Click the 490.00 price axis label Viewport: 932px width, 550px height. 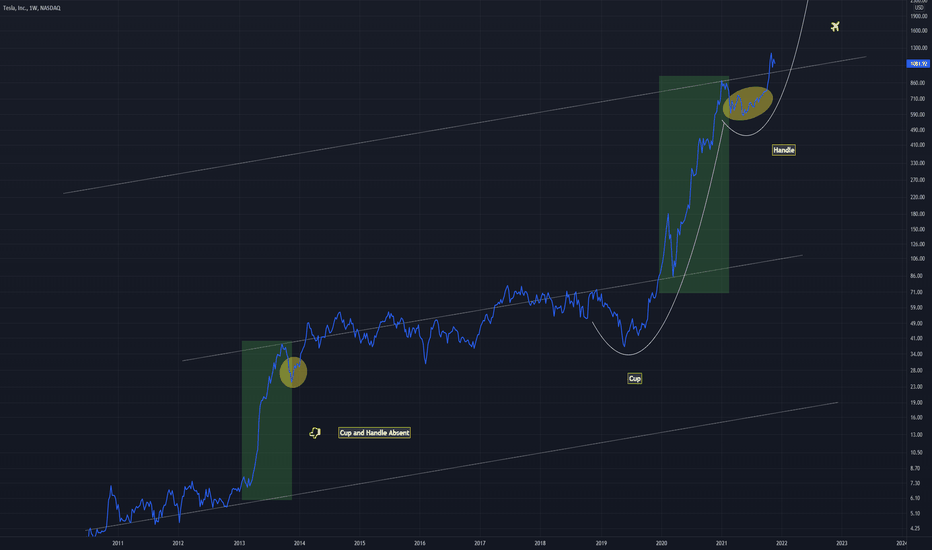click(x=918, y=130)
